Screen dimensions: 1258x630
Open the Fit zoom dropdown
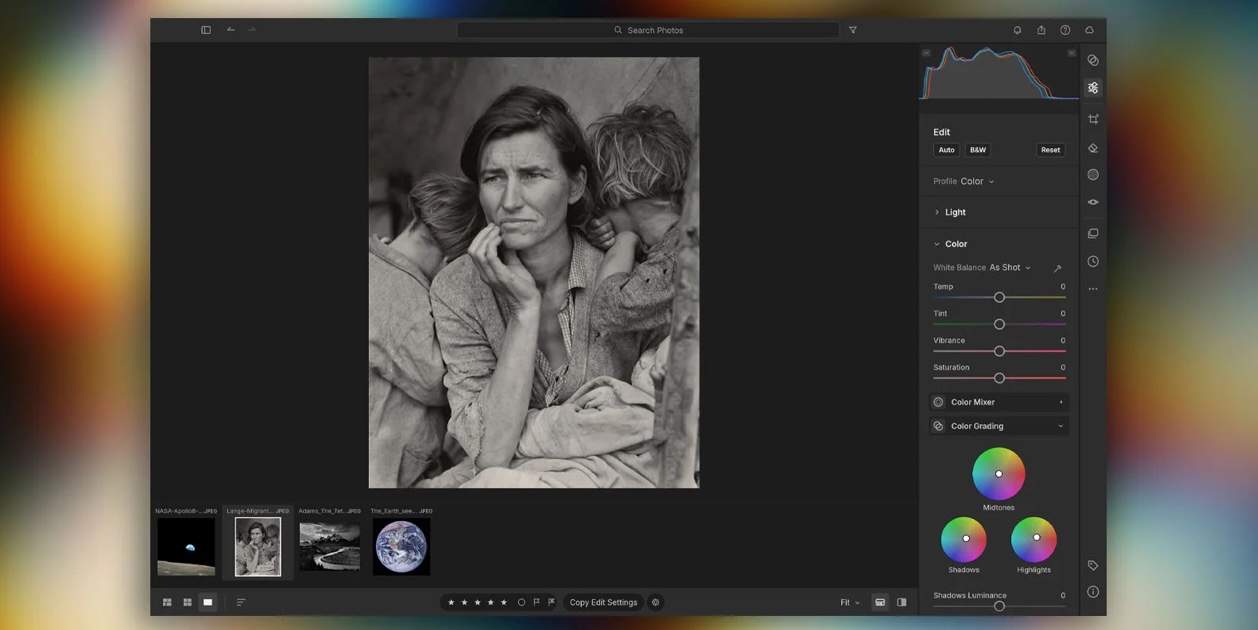coord(849,602)
